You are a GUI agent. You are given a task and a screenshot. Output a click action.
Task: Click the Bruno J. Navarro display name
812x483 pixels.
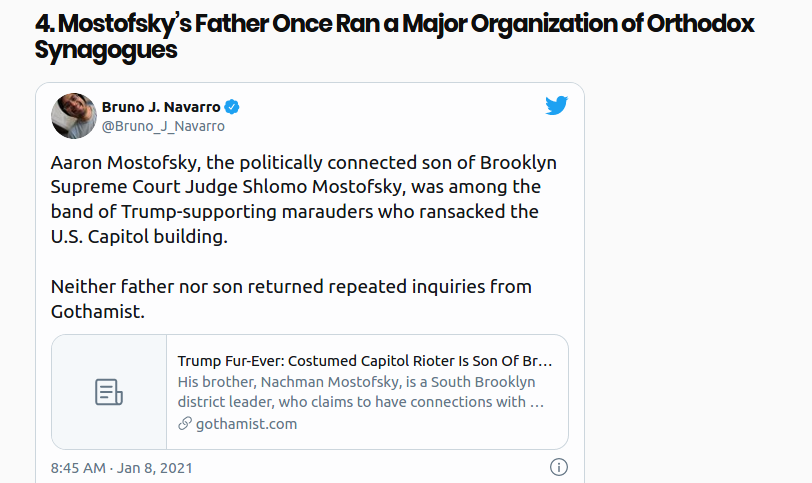tap(161, 107)
